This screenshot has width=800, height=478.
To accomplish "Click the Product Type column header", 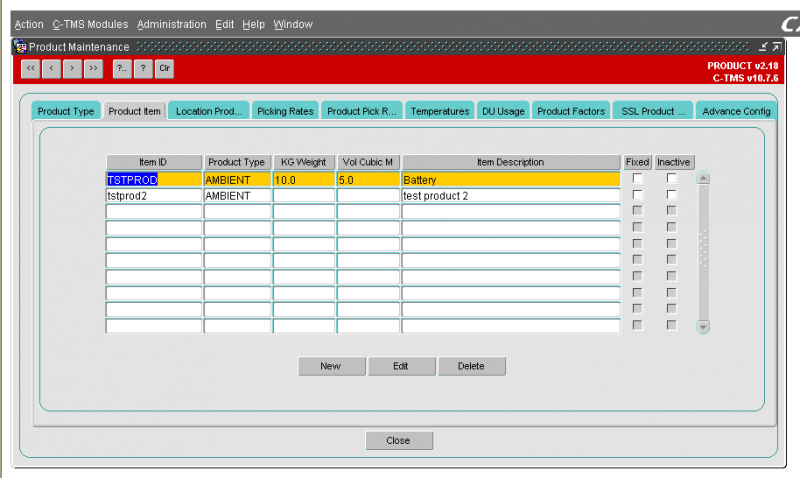I will (237, 162).
